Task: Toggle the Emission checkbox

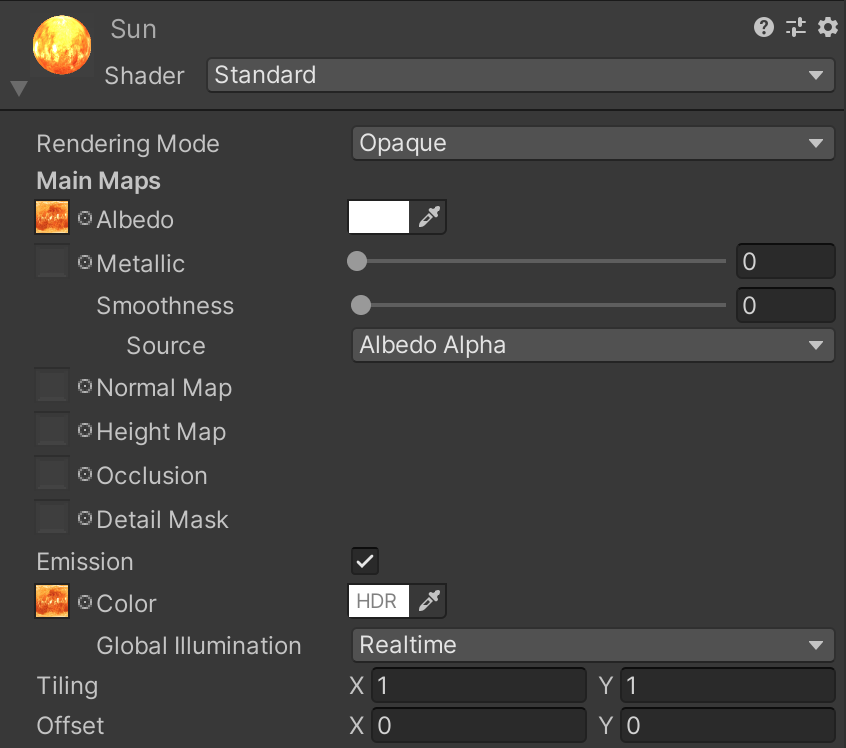Action: [x=365, y=561]
